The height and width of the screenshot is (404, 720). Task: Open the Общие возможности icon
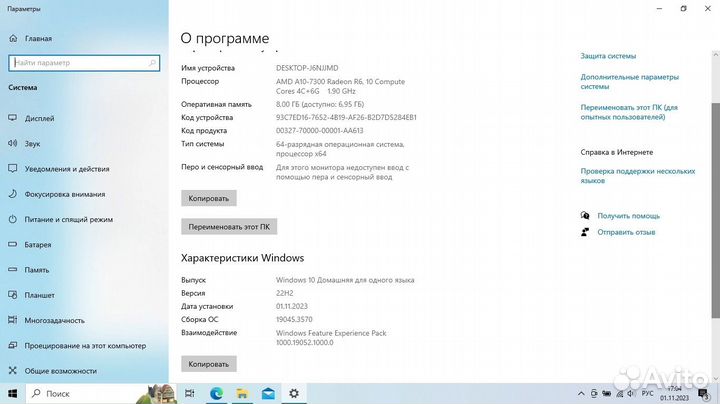tap(13, 370)
